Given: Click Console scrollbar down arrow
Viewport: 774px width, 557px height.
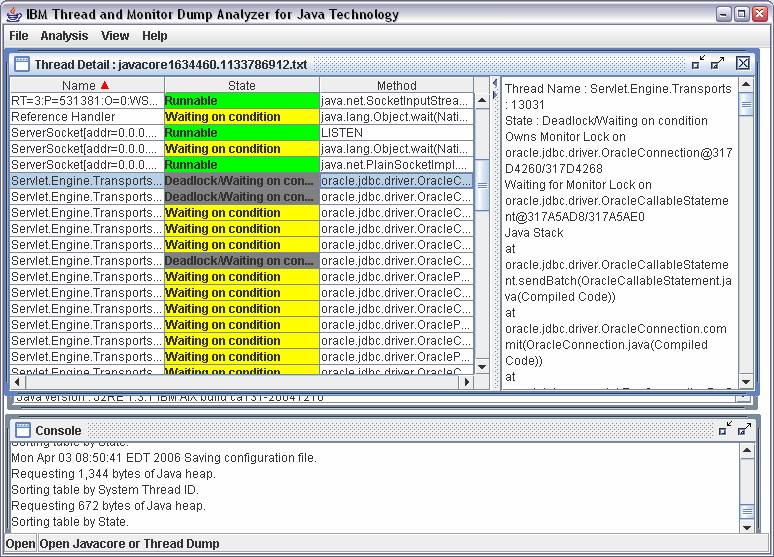Looking at the screenshot, I should click(x=747, y=527).
